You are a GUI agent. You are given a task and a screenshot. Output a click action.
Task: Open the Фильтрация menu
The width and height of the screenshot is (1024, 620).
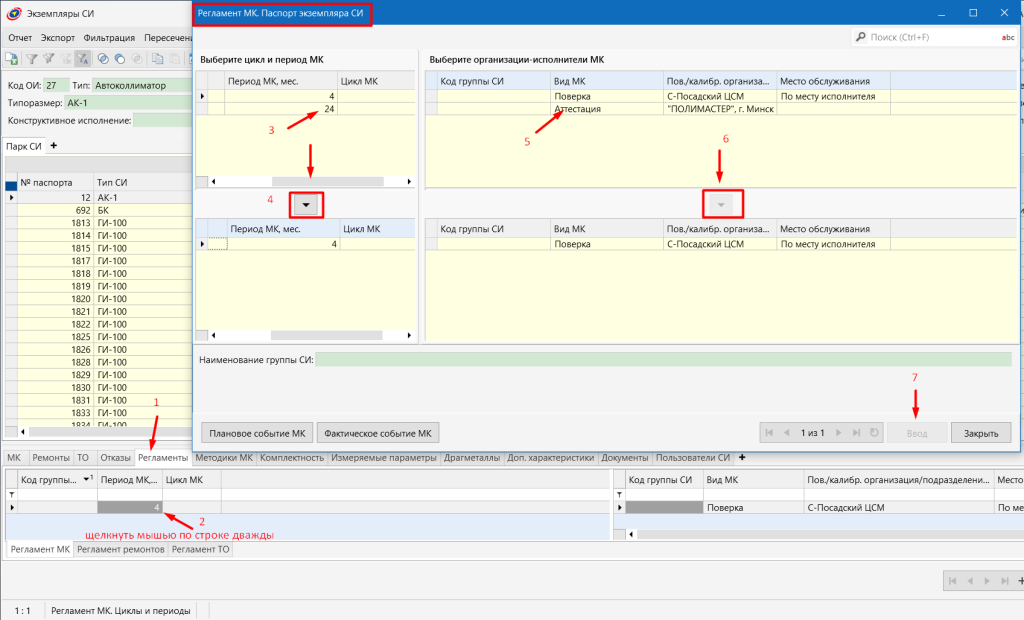pyautogui.click(x=109, y=38)
